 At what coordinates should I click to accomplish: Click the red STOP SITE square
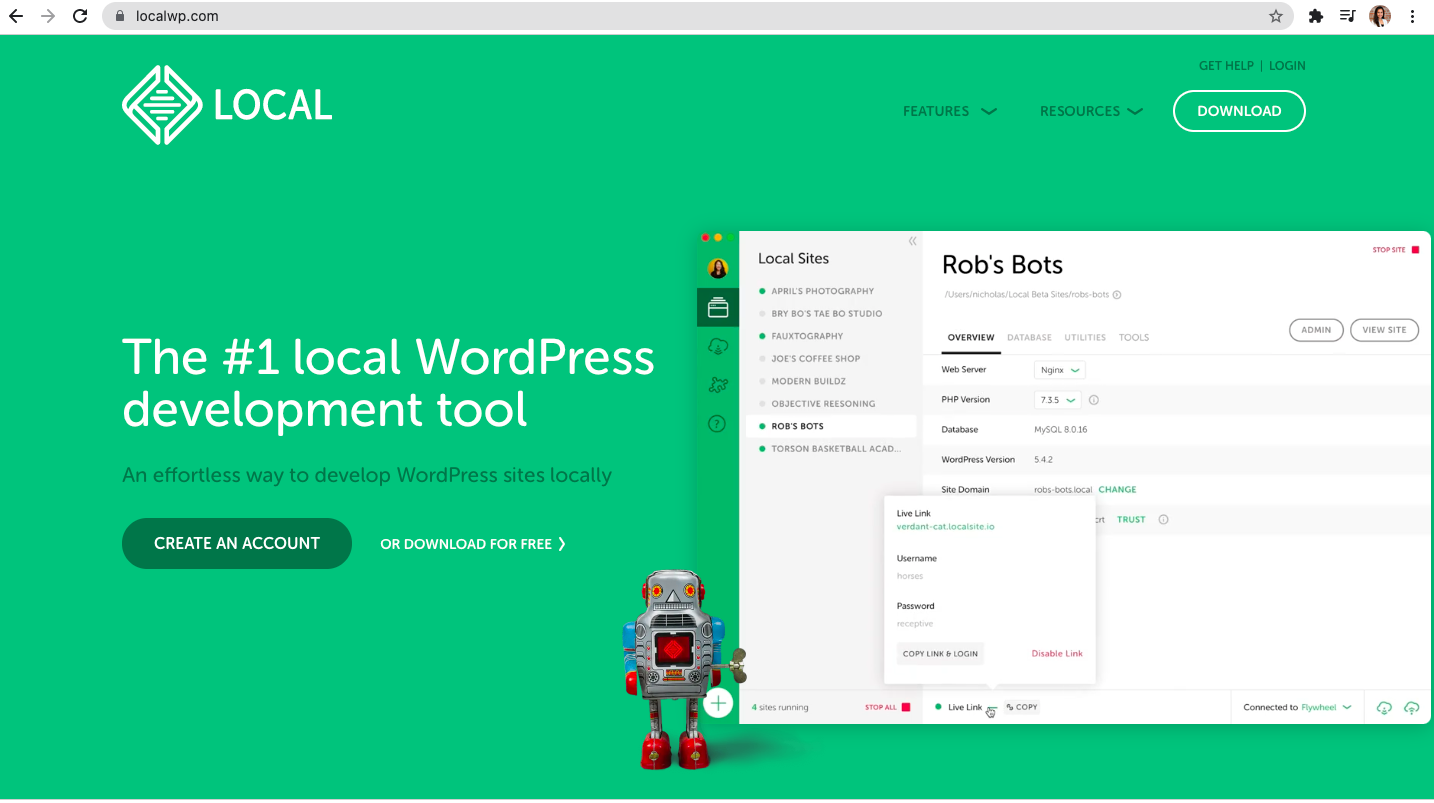(1415, 250)
